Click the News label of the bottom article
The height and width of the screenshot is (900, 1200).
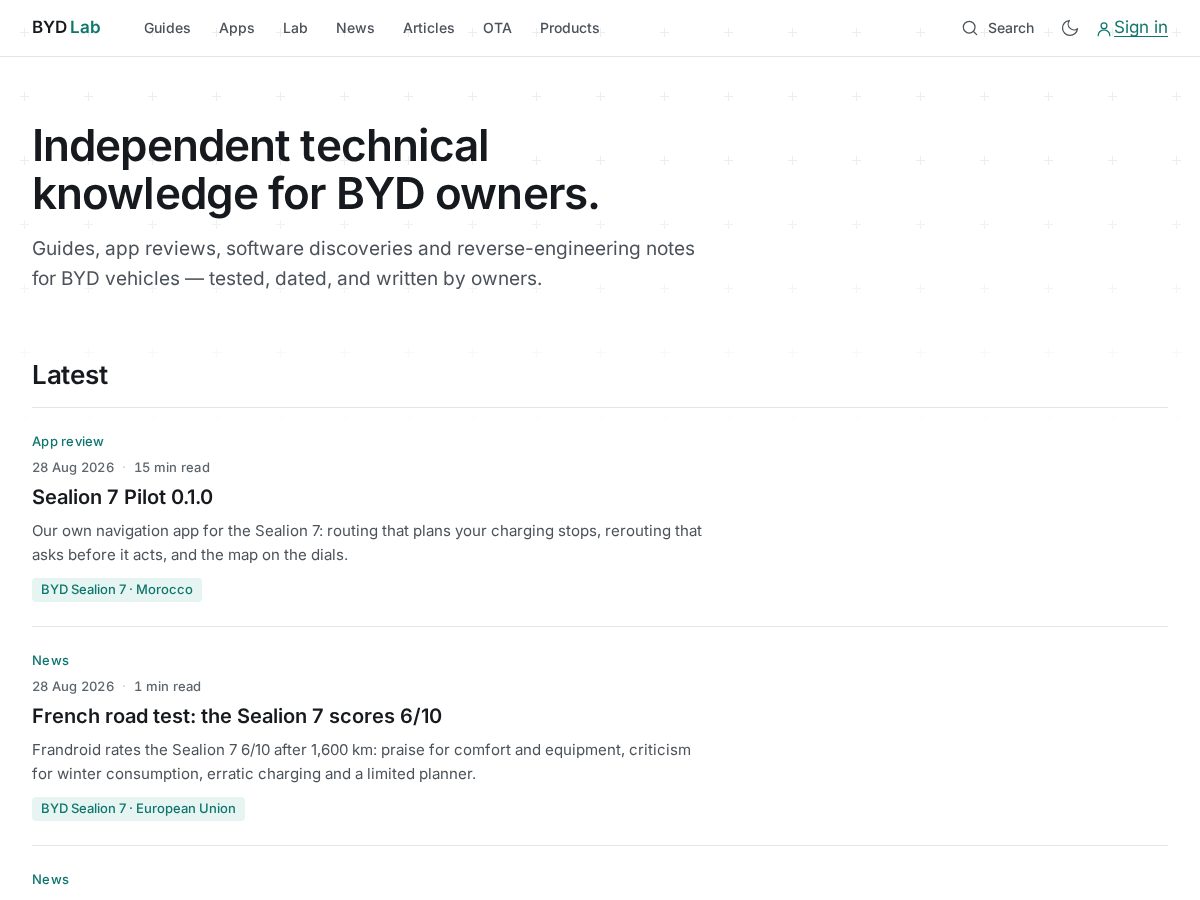pos(50,879)
